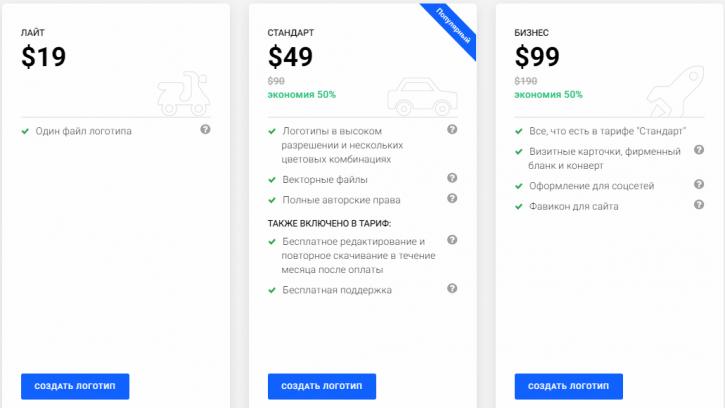
Task: Click the ТАКЖЕ ВКЛЮЧЕНО В ТАРИФ heading
Action: 329,223
